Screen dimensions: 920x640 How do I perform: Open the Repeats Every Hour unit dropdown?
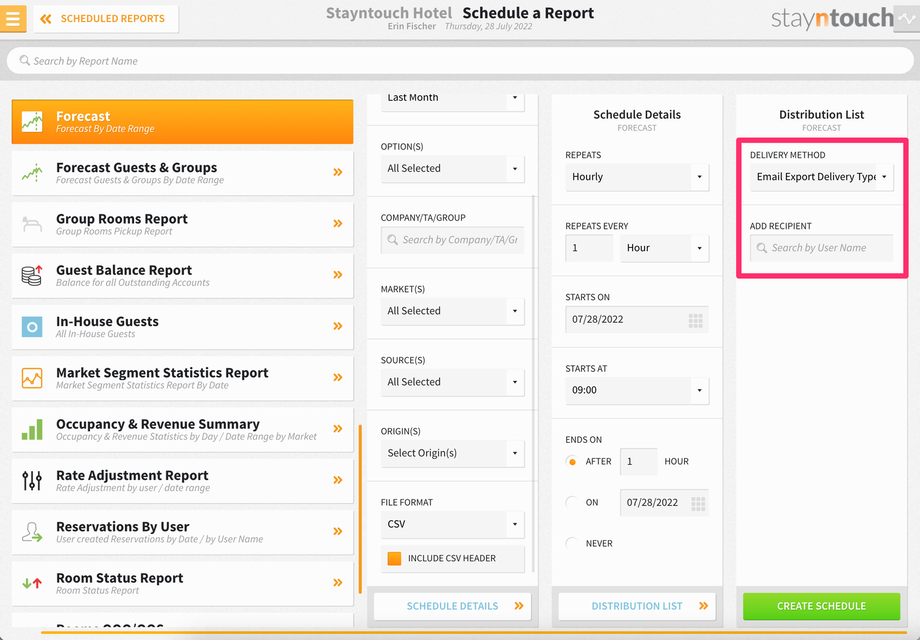pos(665,248)
